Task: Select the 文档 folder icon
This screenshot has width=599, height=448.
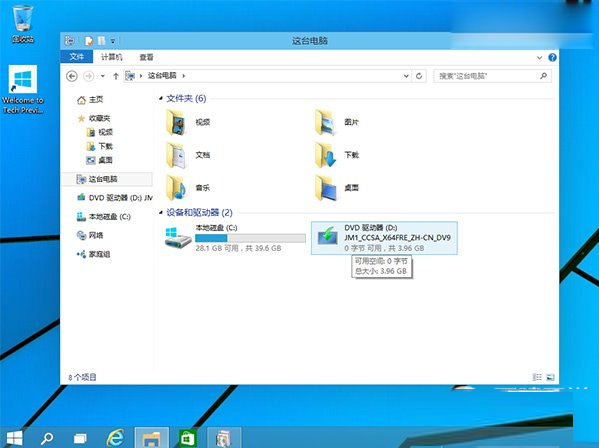Action: coord(176,155)
